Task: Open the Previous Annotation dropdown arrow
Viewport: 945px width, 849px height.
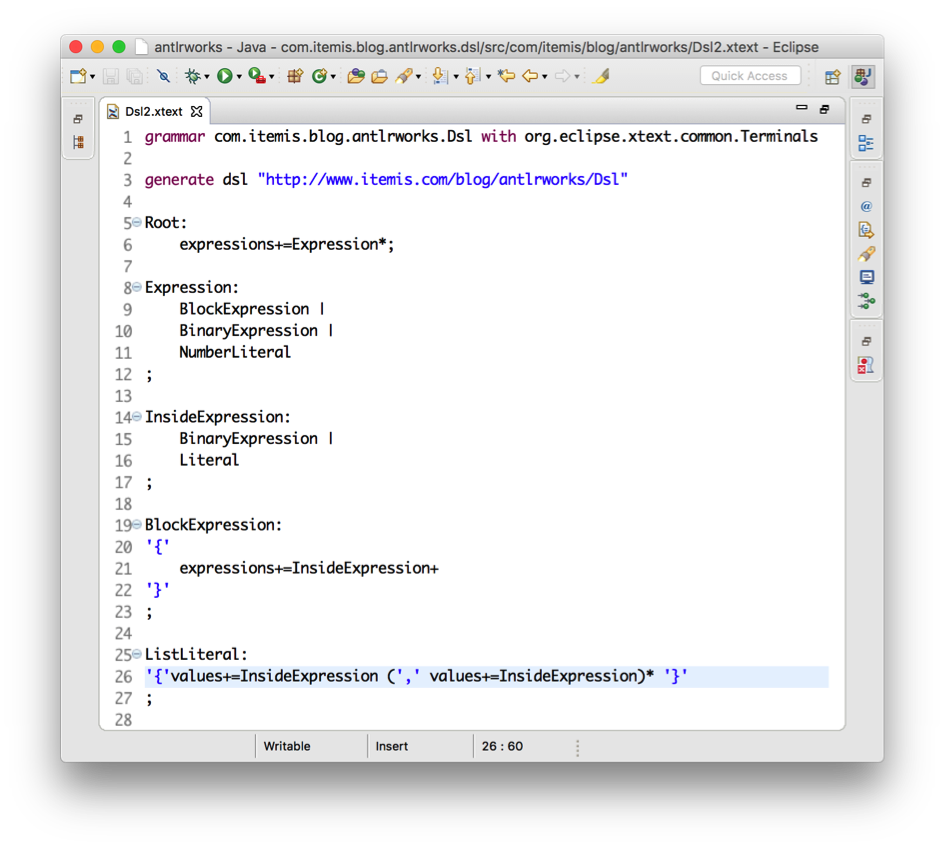Action: pos(488,77)
